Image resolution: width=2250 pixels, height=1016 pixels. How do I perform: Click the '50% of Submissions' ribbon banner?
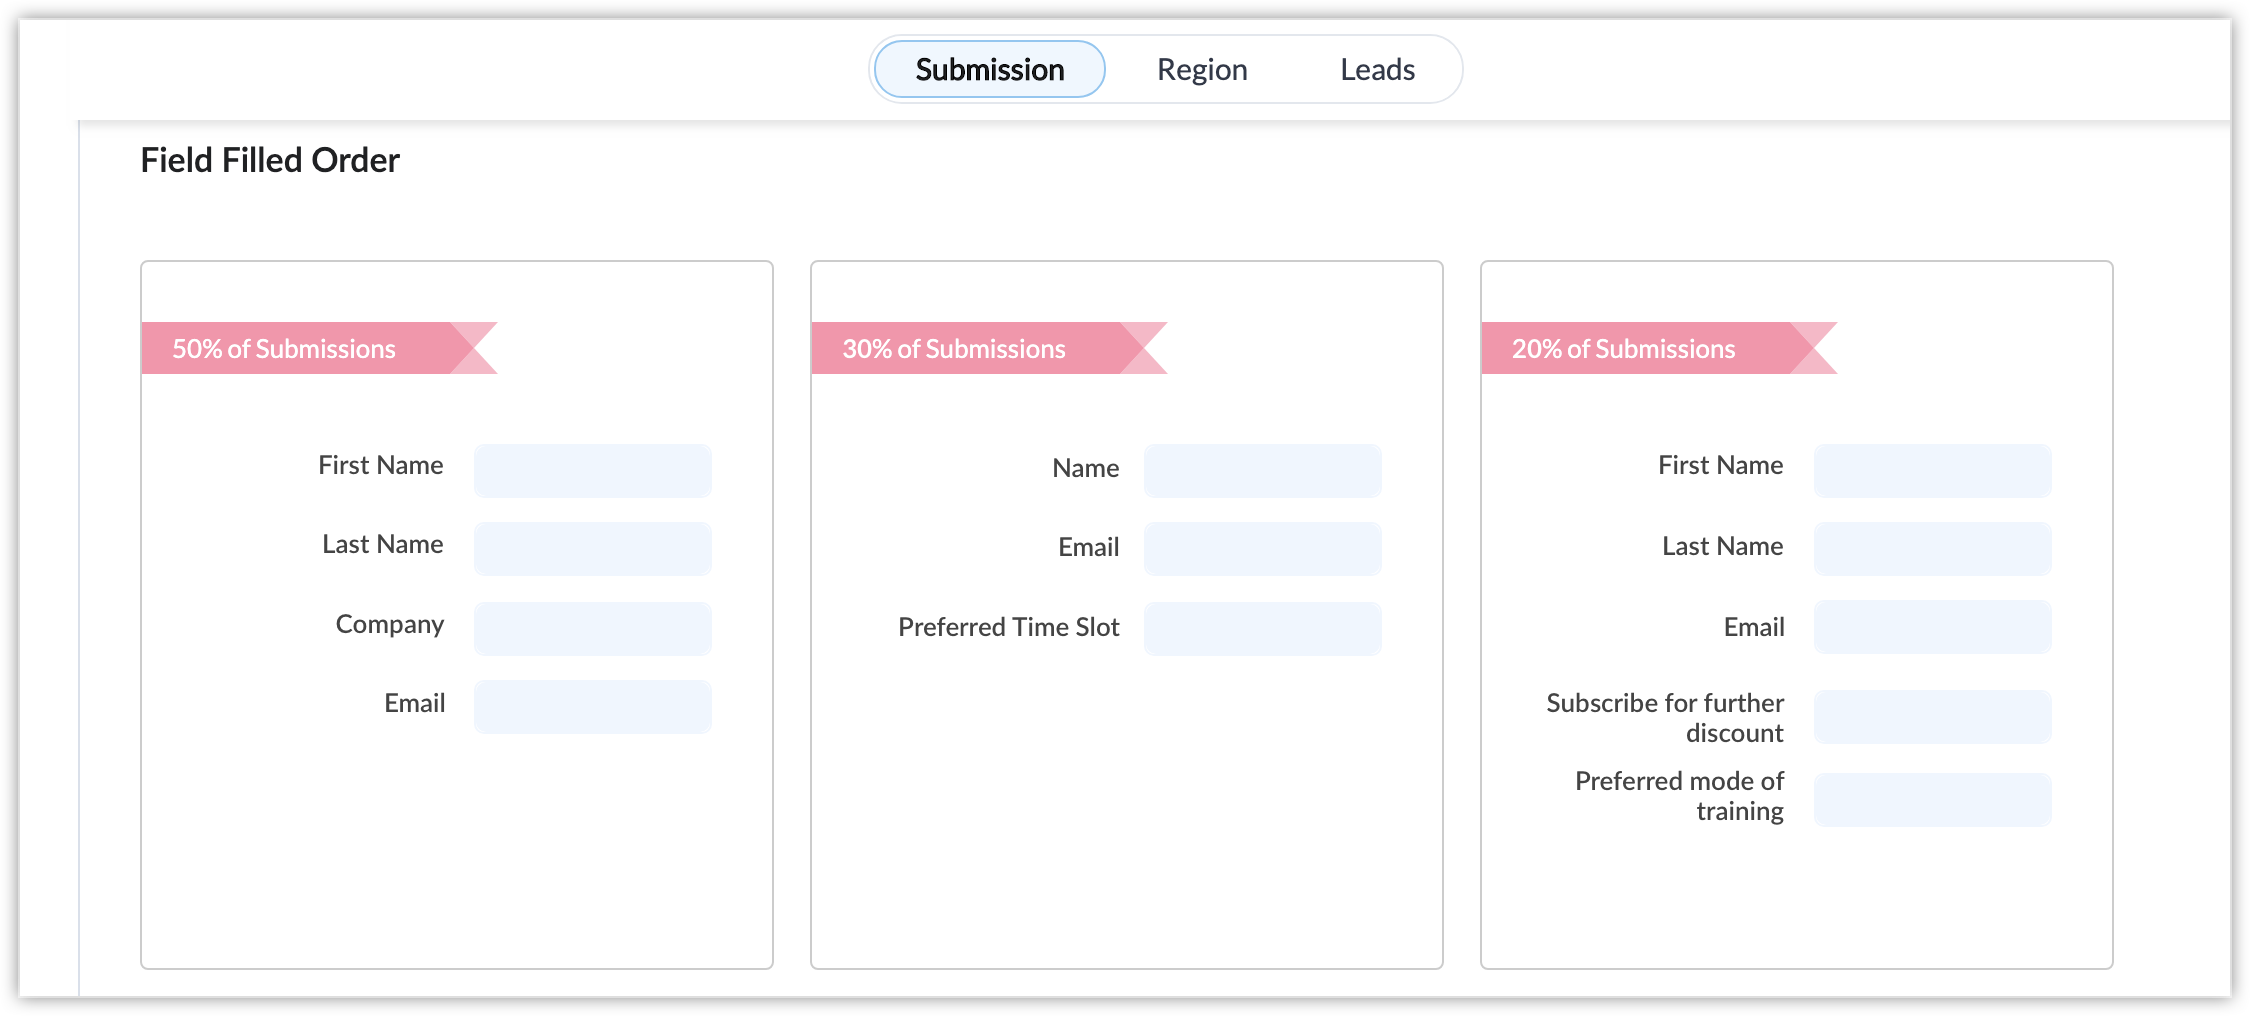(x=300, y=348)
